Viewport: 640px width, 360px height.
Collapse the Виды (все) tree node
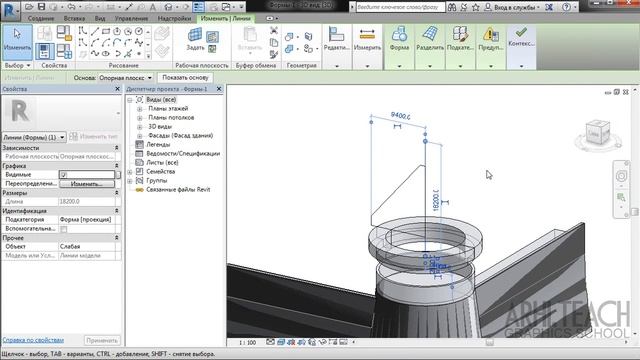(130, 100)
